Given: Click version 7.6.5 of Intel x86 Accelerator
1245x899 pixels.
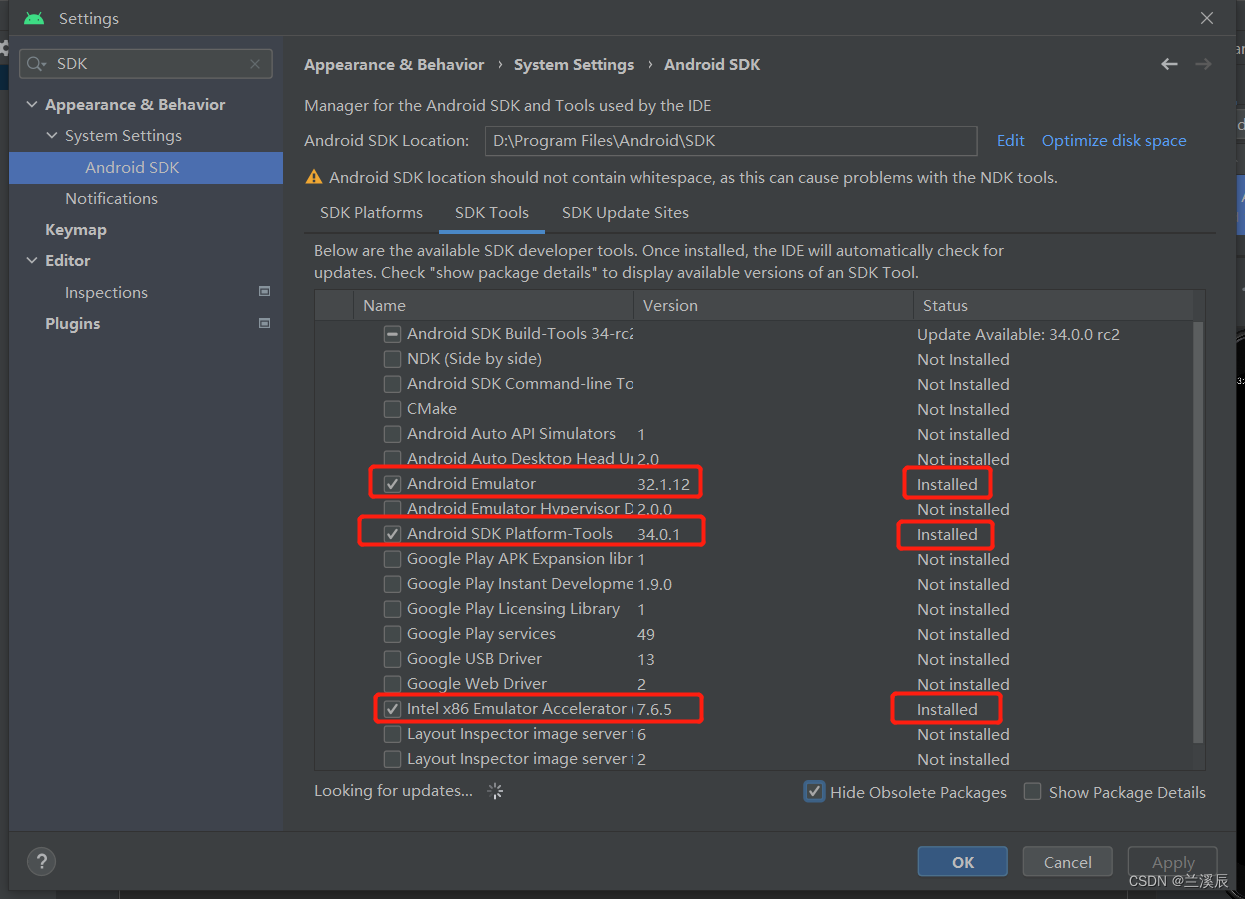Looking at the screenshot, I should tap(654, 709).
